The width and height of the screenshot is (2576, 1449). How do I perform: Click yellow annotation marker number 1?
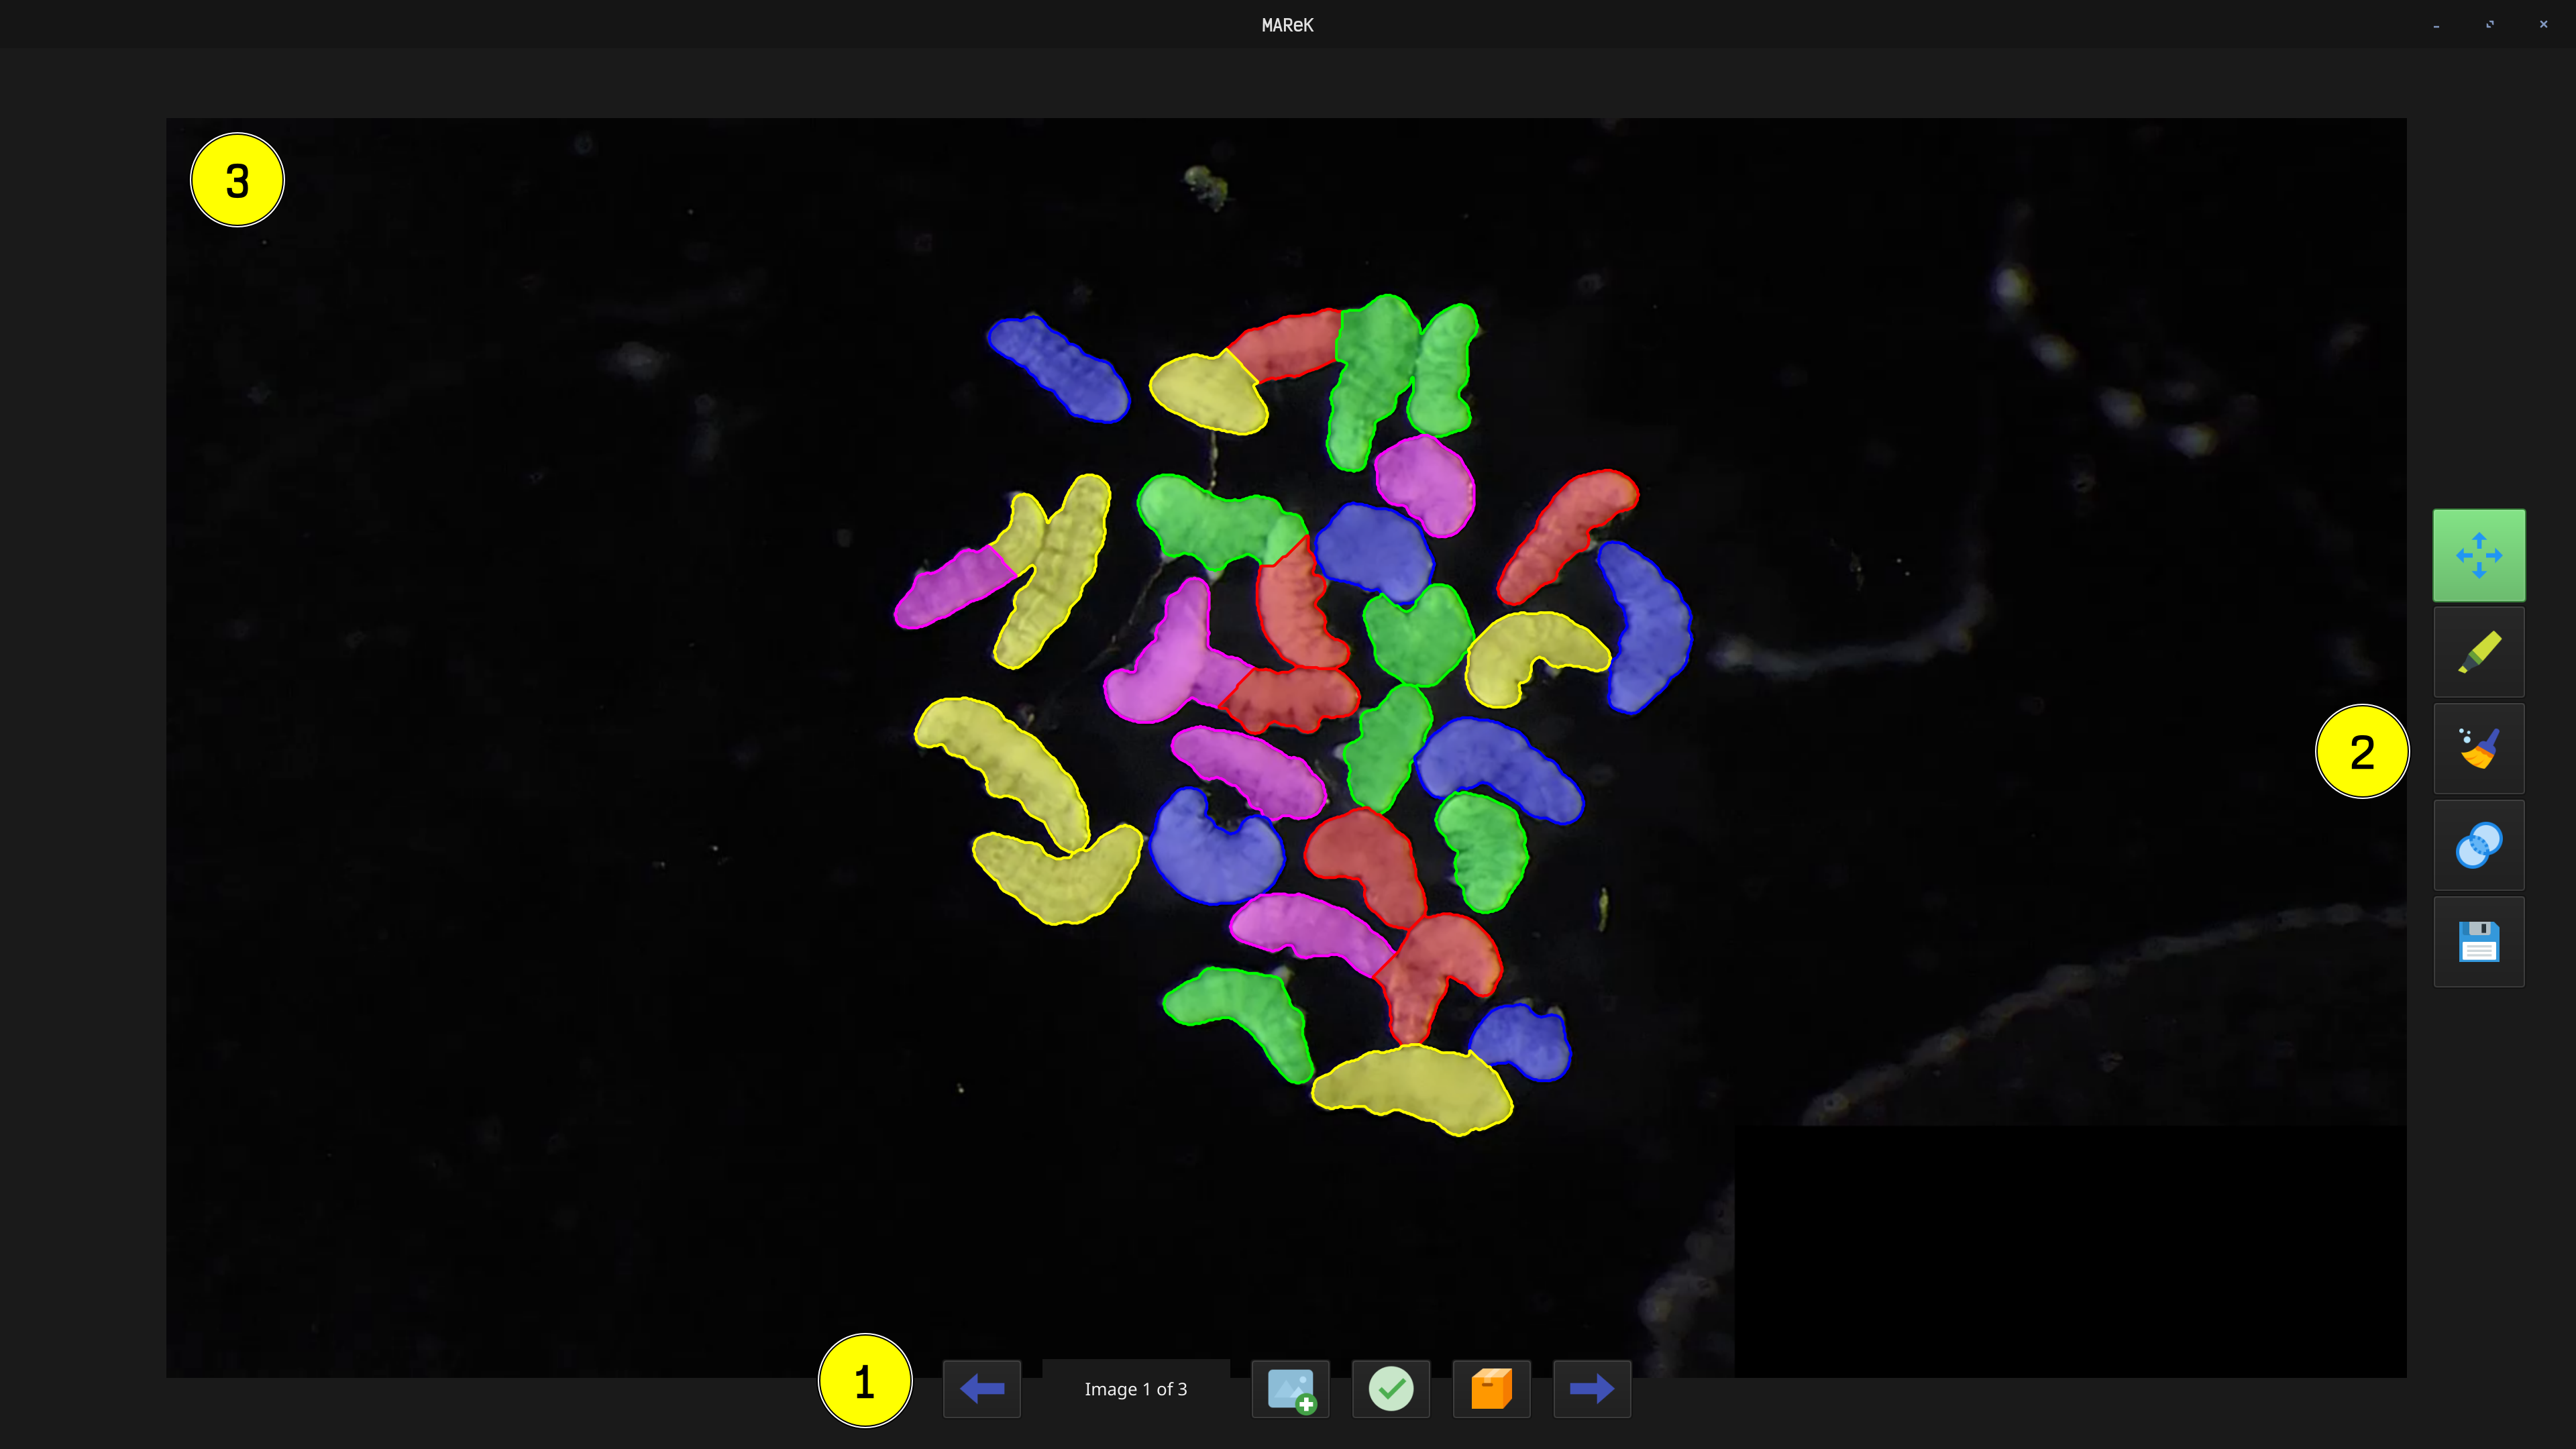pos(865,1381)
